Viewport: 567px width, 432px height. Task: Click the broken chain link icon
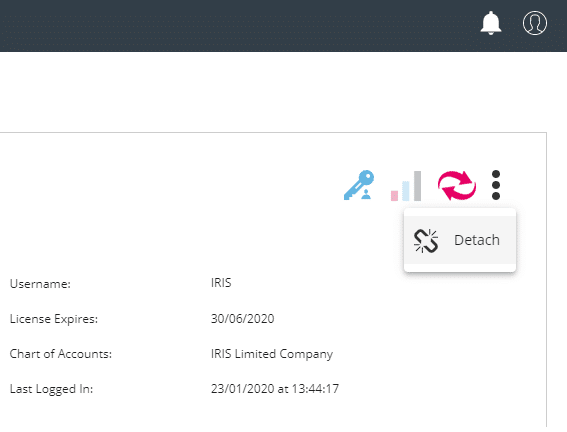(426, 240)
